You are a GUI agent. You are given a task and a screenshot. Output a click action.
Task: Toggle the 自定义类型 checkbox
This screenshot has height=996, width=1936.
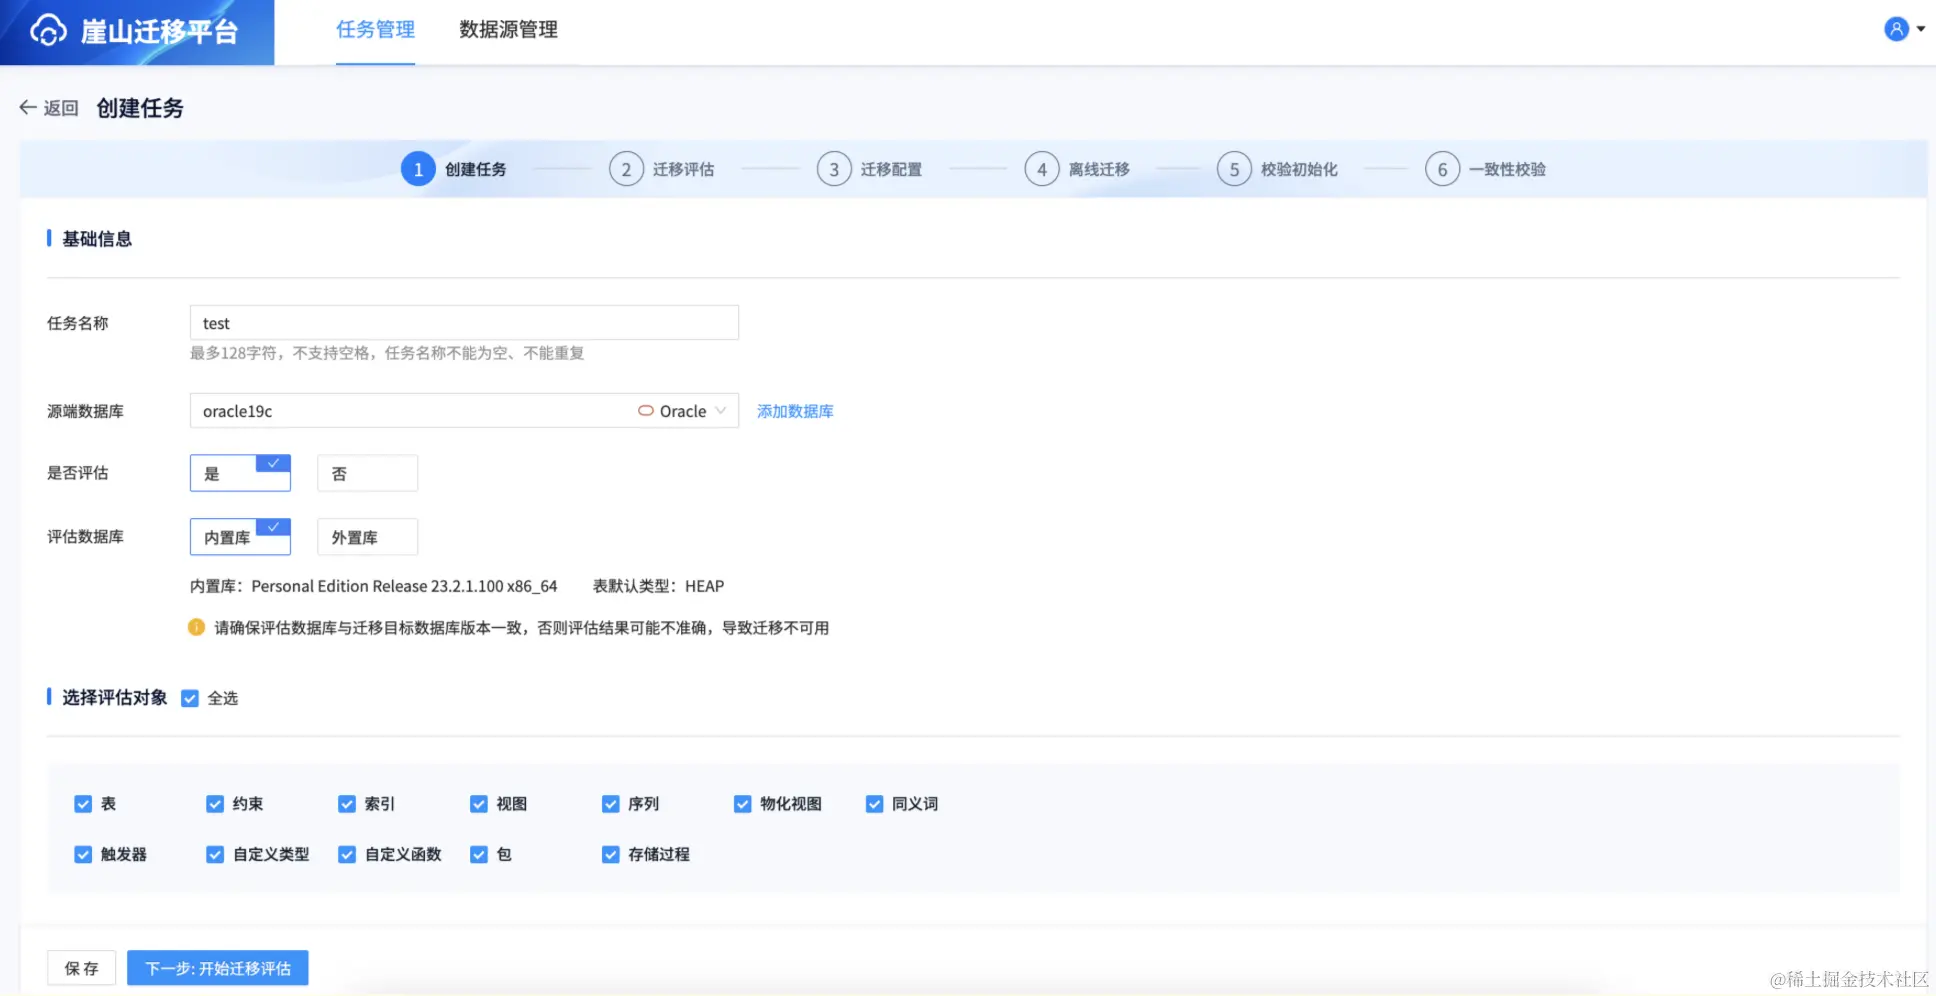point(215,854)
